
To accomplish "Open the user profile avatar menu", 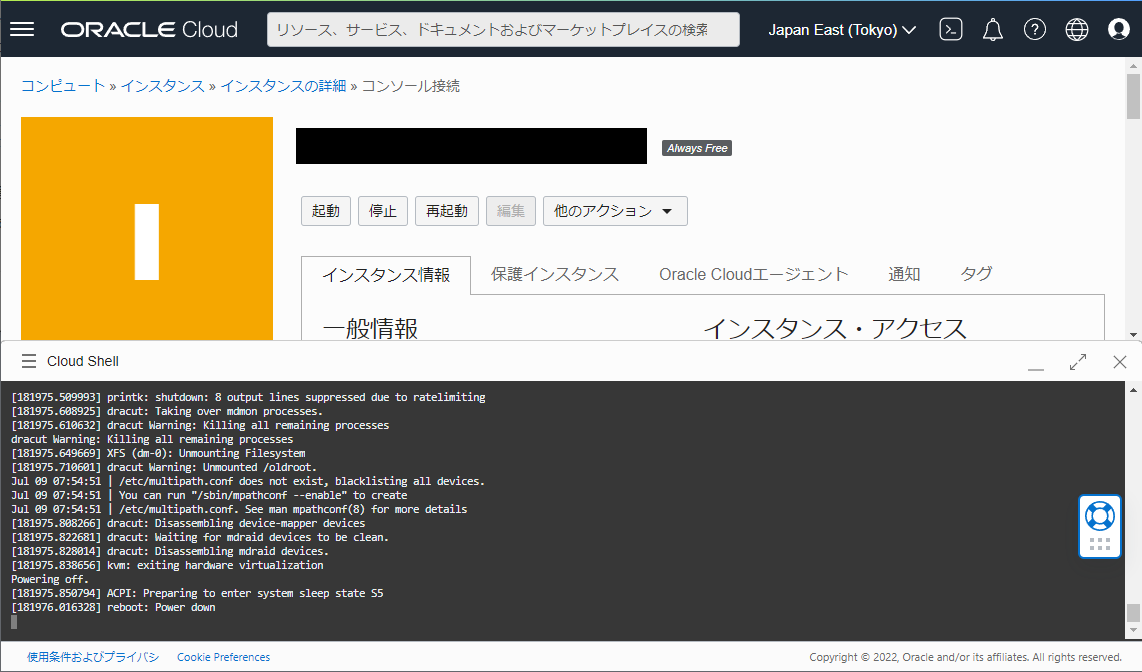I will 1118,29.
